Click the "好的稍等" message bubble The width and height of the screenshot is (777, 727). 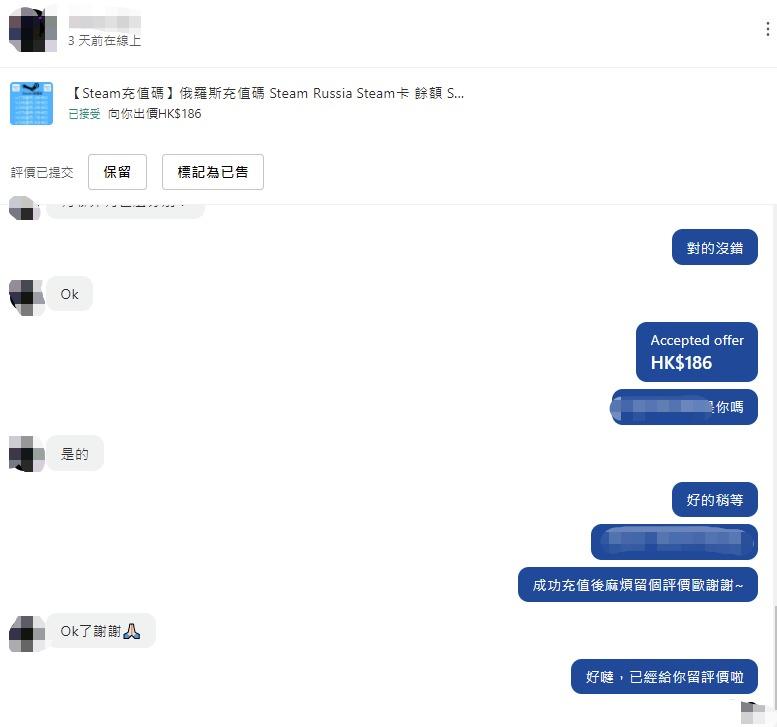(714, 500)
